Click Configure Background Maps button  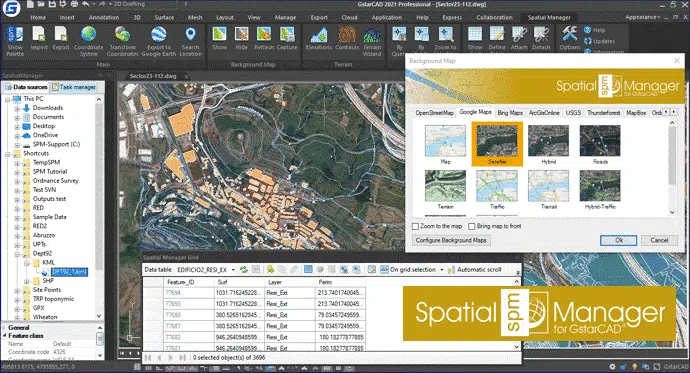pyautogui.click(x=451, y=241)
